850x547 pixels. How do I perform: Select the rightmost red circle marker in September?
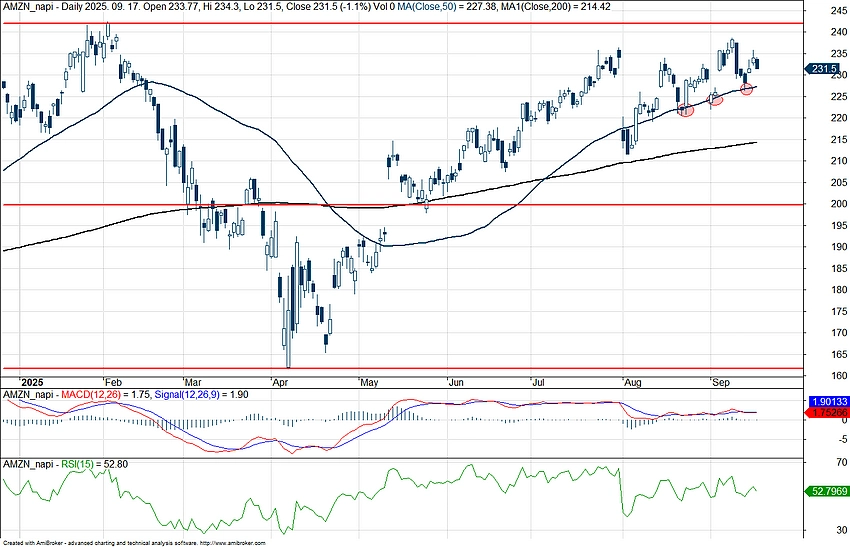746,90
